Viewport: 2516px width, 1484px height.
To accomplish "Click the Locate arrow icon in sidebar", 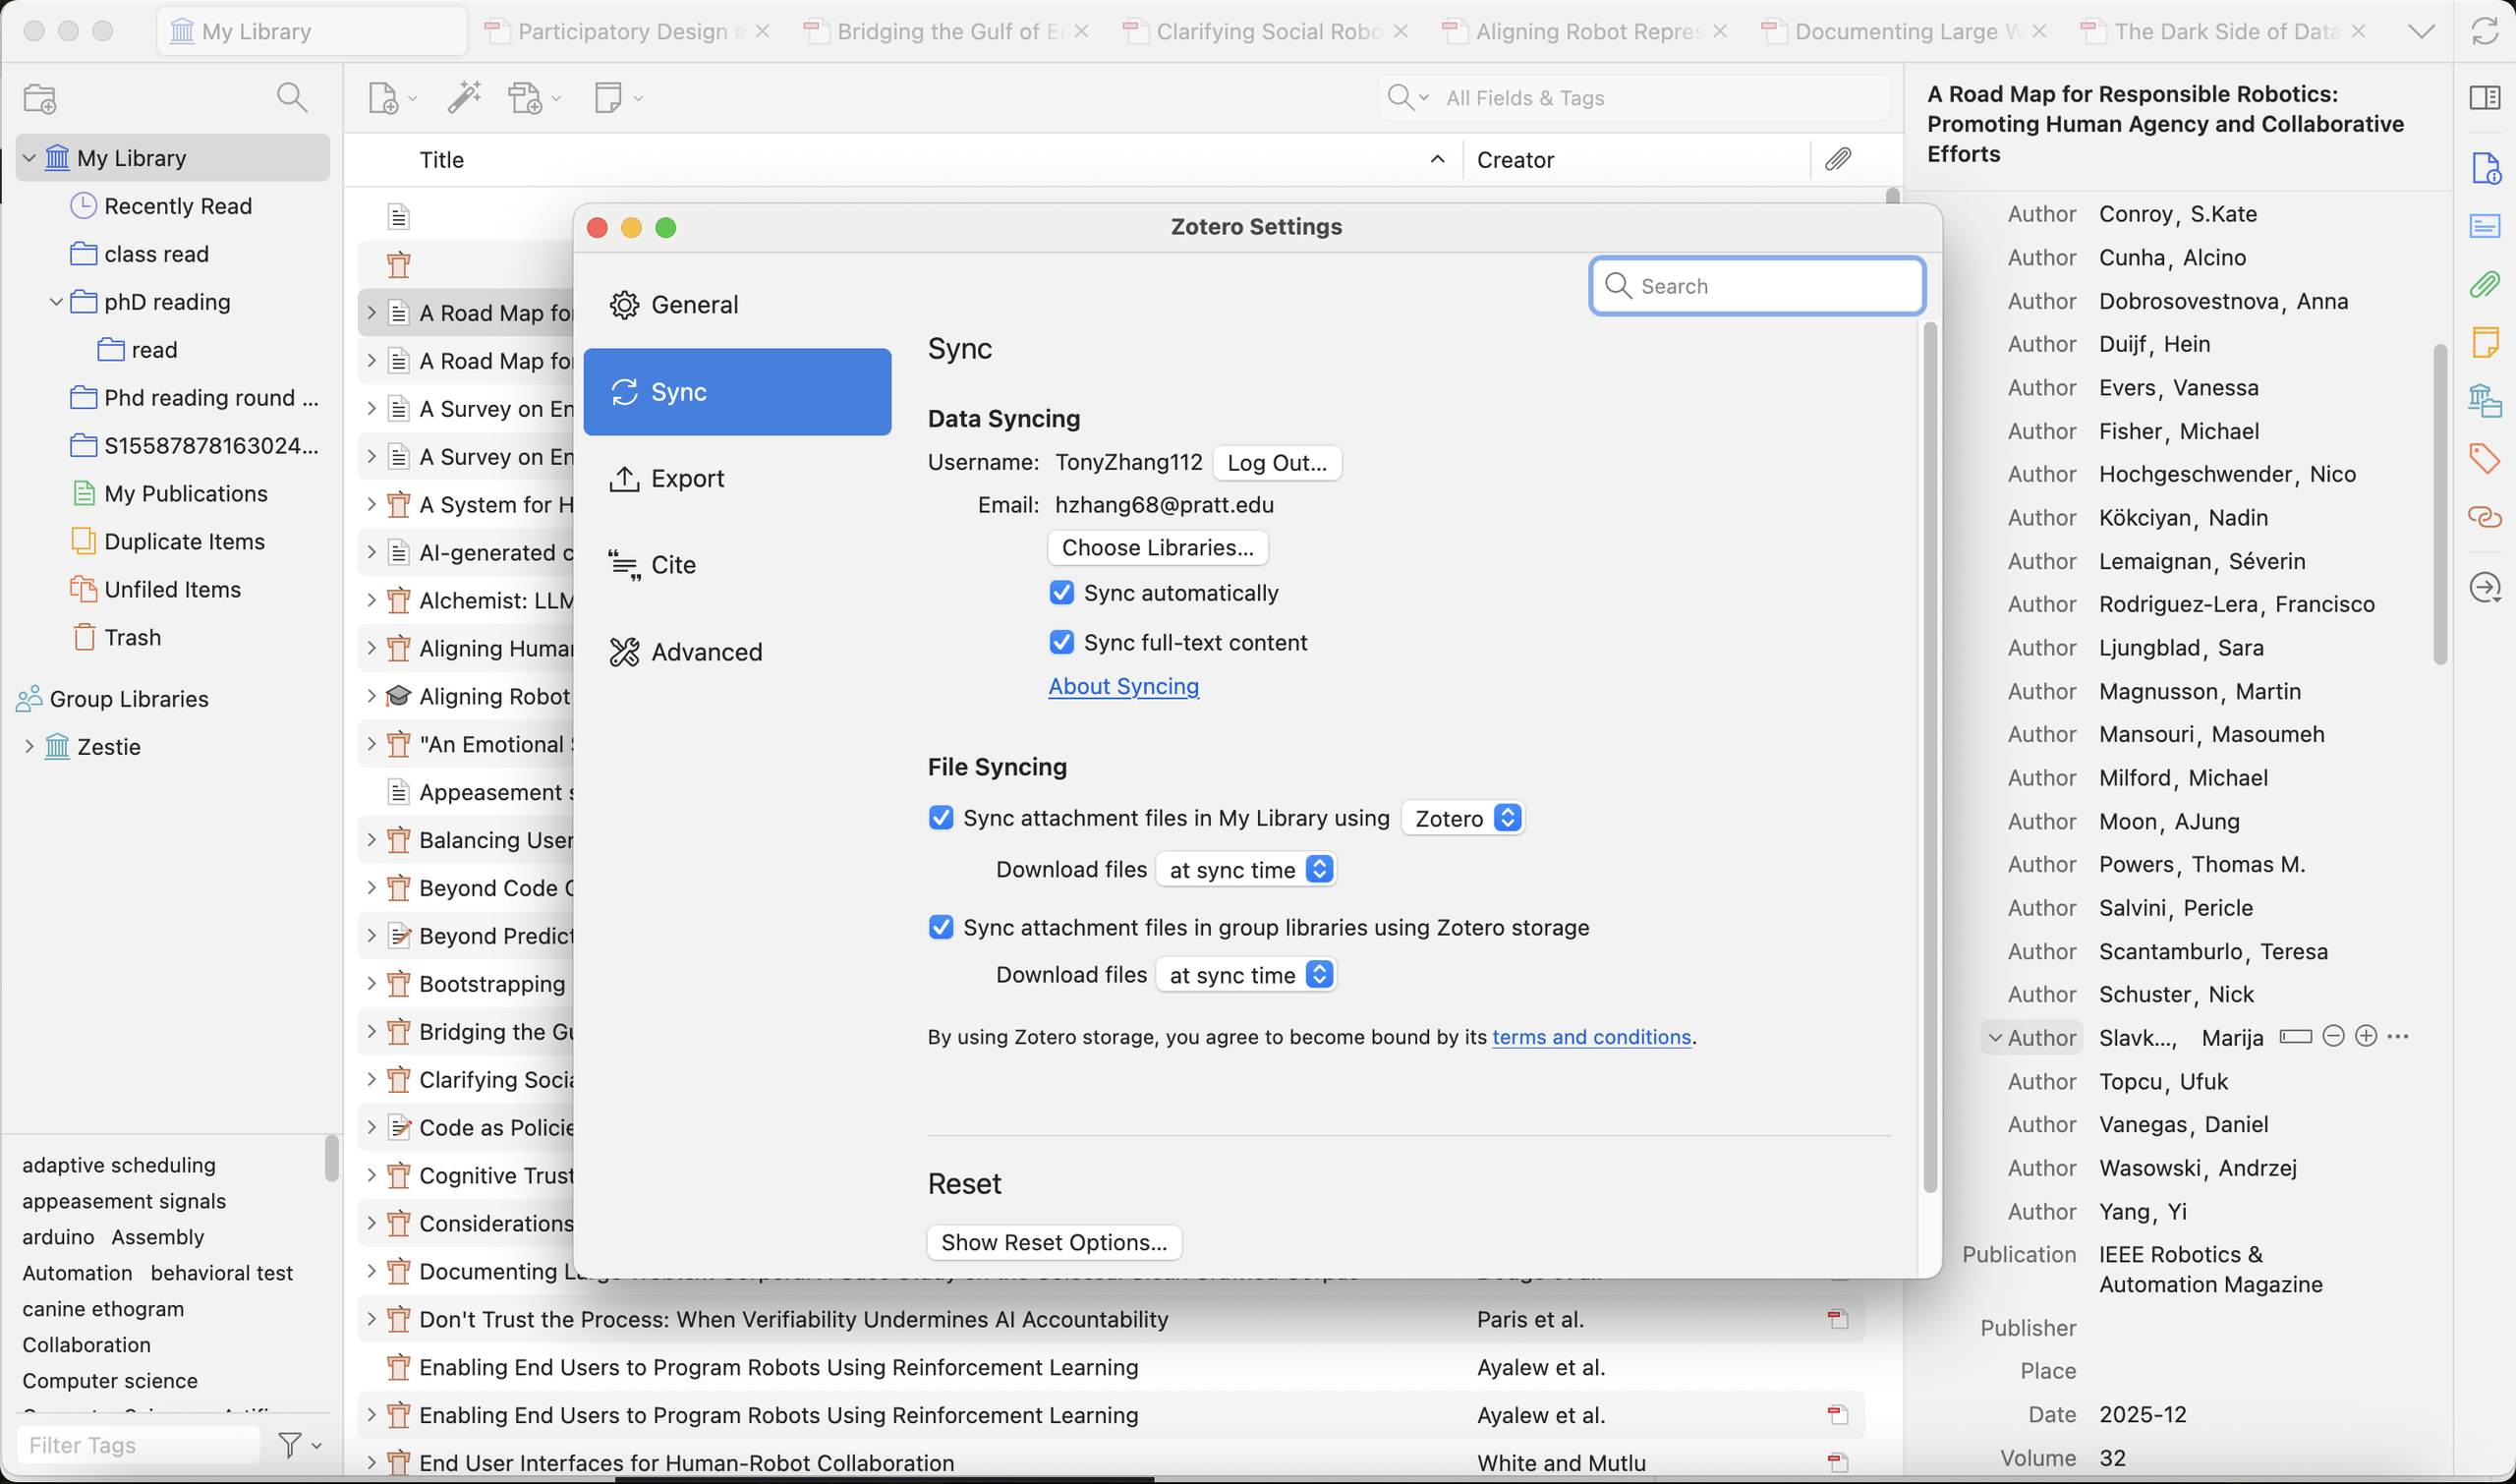I will click(x=2485, y=587).
